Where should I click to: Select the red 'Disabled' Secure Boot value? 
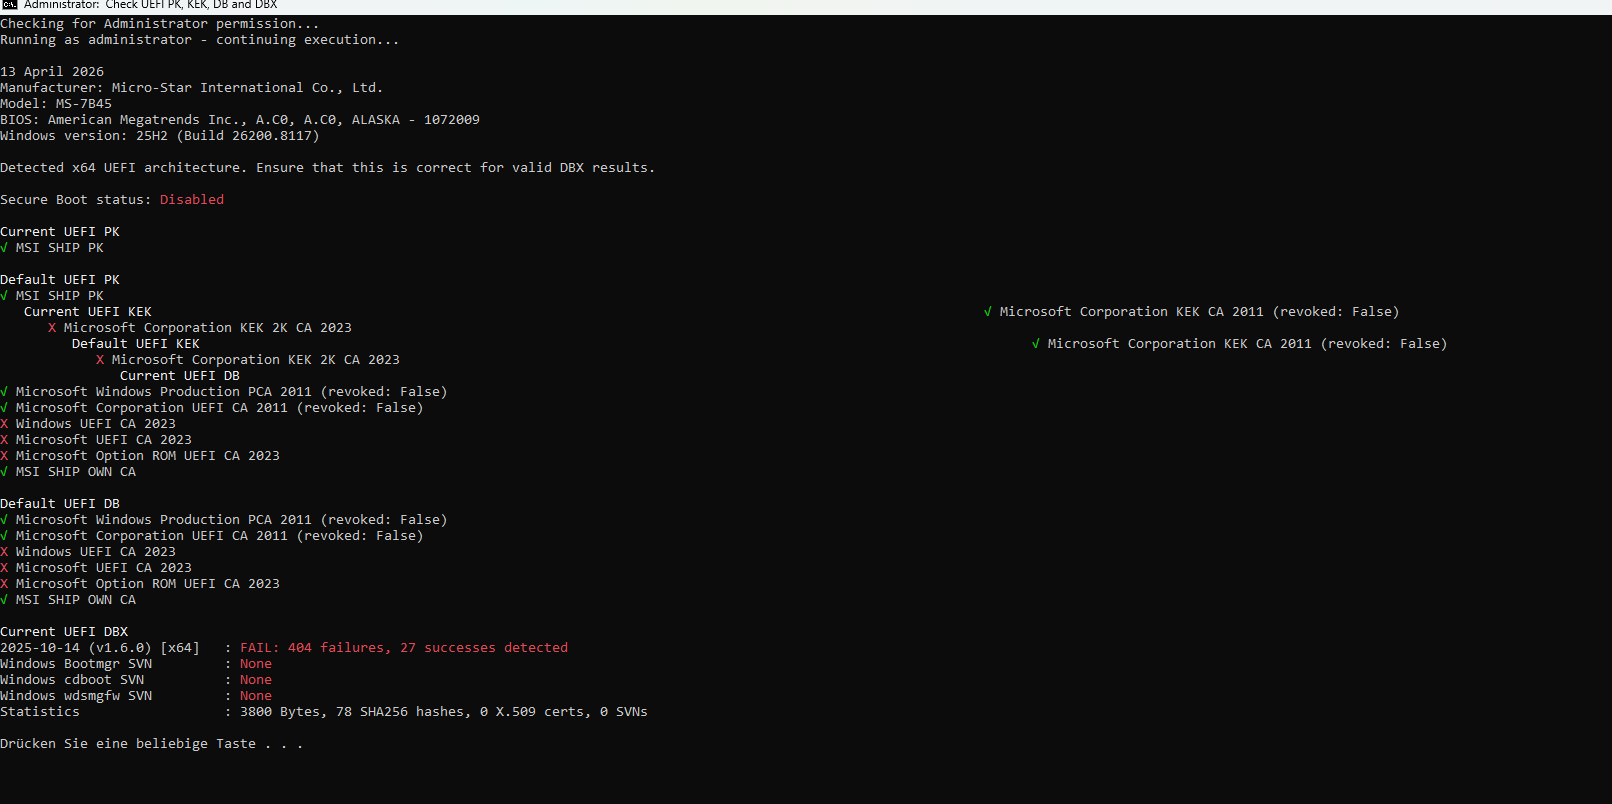192,200
